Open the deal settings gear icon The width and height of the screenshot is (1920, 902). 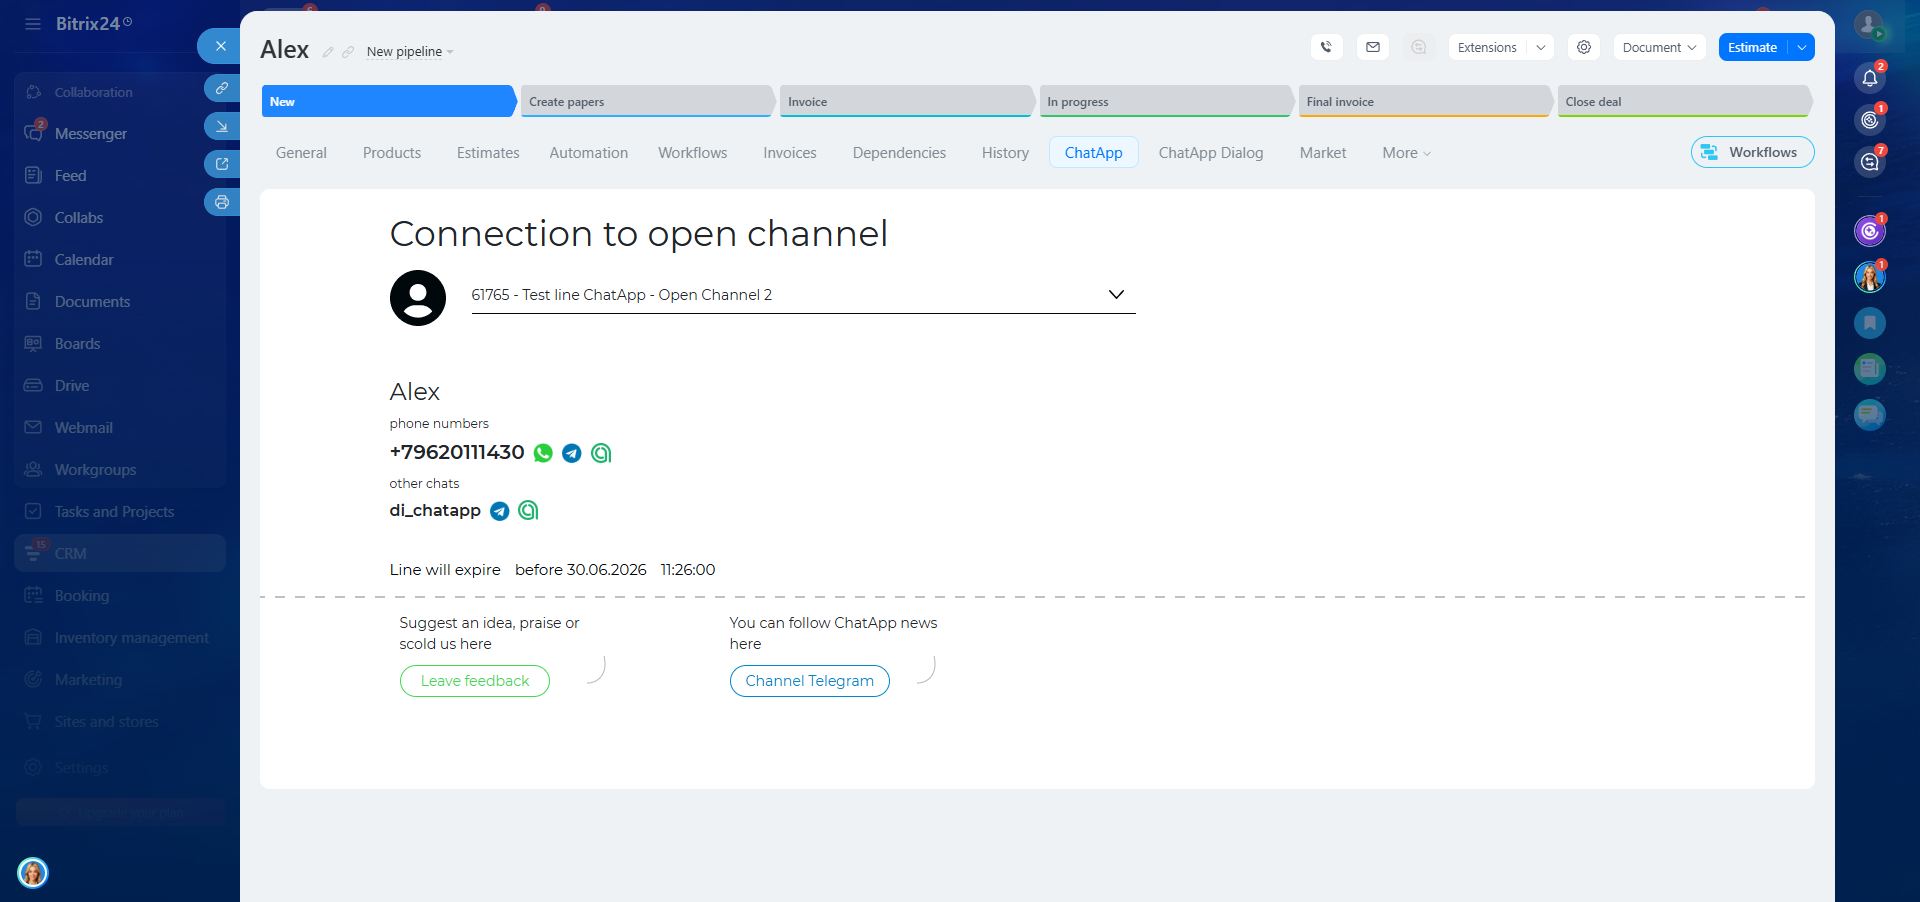point(1583,47)
